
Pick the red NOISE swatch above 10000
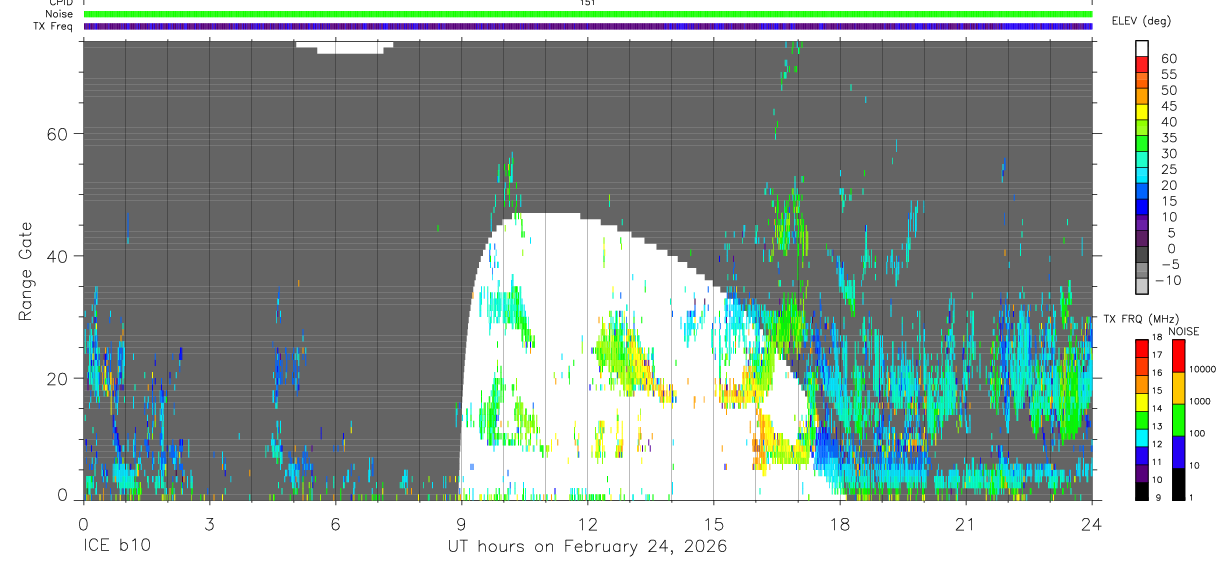[1178, 356]
